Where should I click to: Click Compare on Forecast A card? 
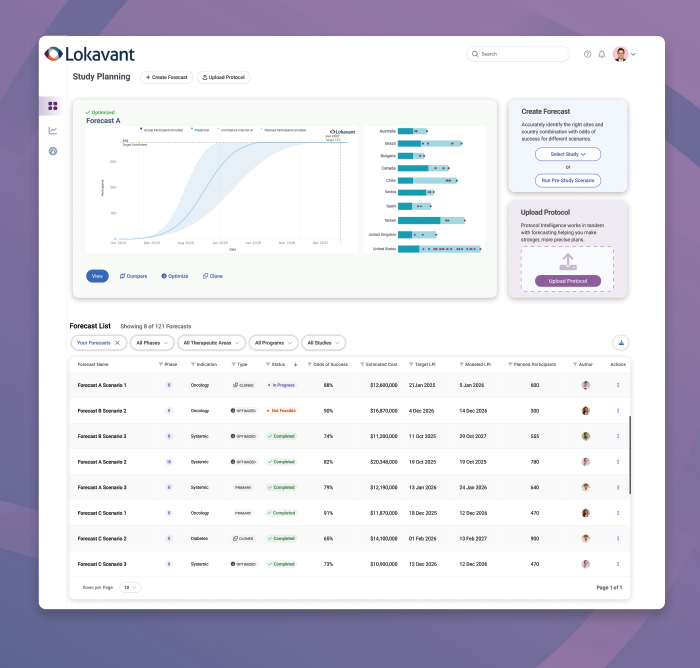pyautogui.click(x=133, y=276)
